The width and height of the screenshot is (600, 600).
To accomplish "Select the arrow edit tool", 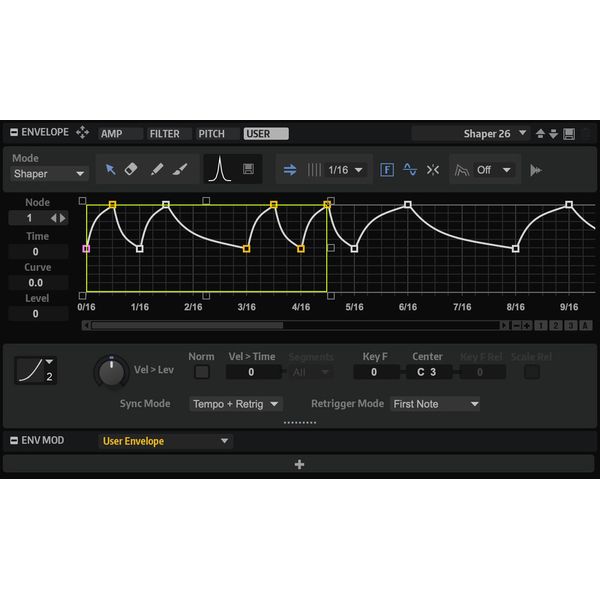I will 111,170.
